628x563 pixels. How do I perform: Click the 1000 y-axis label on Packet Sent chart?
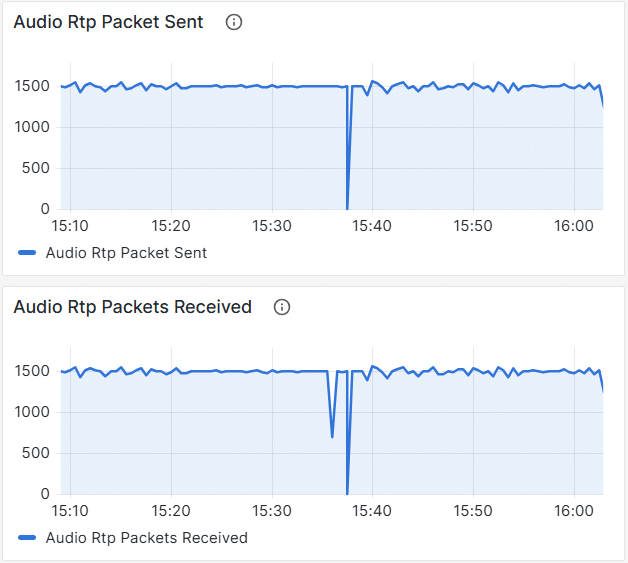(x=32, y=127)
